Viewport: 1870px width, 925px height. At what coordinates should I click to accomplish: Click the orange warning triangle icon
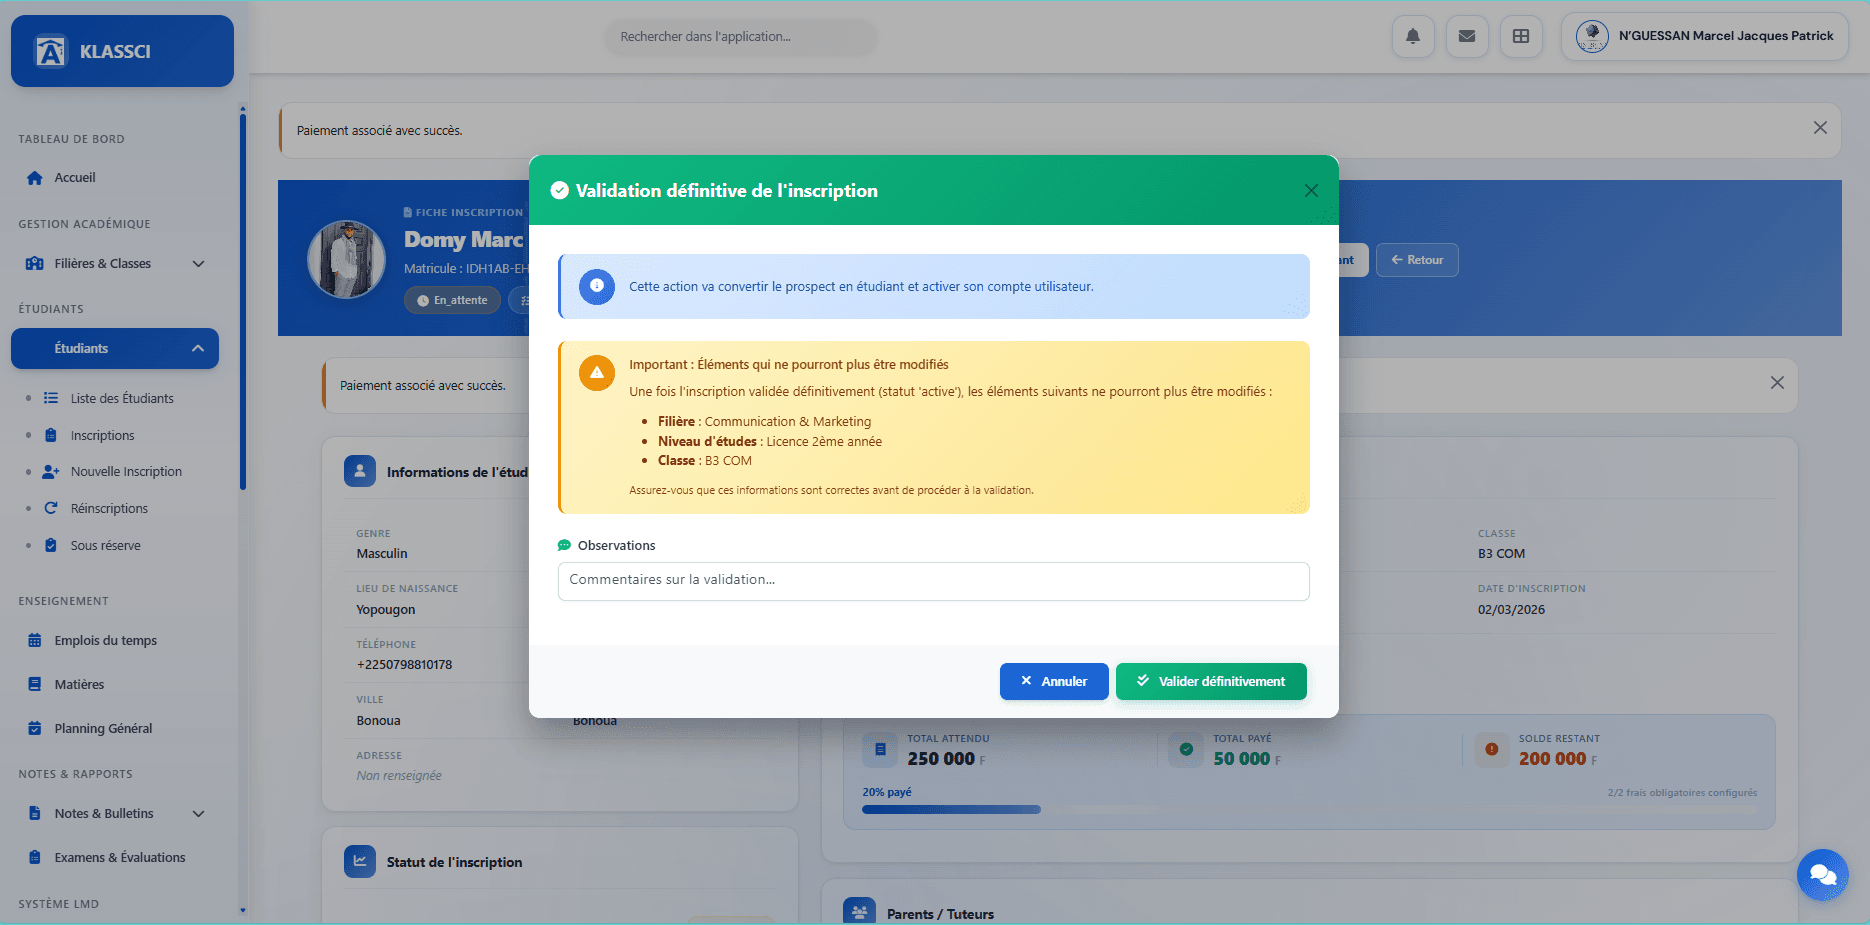[x=597, y=373]
